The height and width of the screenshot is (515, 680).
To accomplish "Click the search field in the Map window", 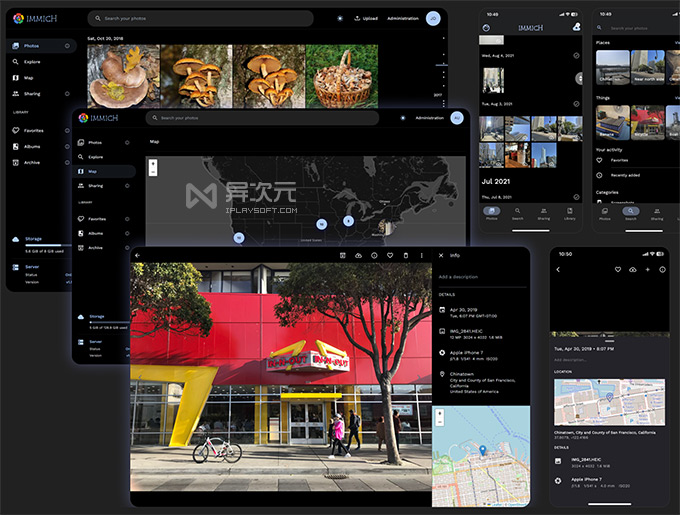I will pos(262,118).
